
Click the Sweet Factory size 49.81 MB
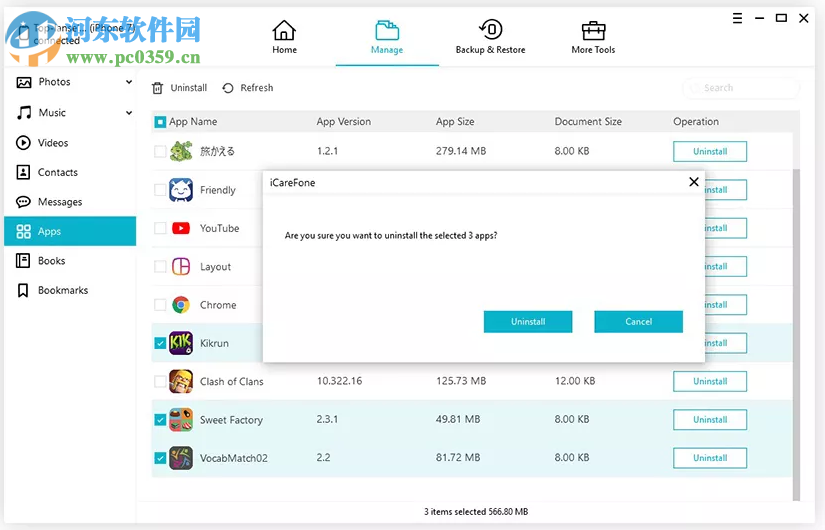pos(458,419)
